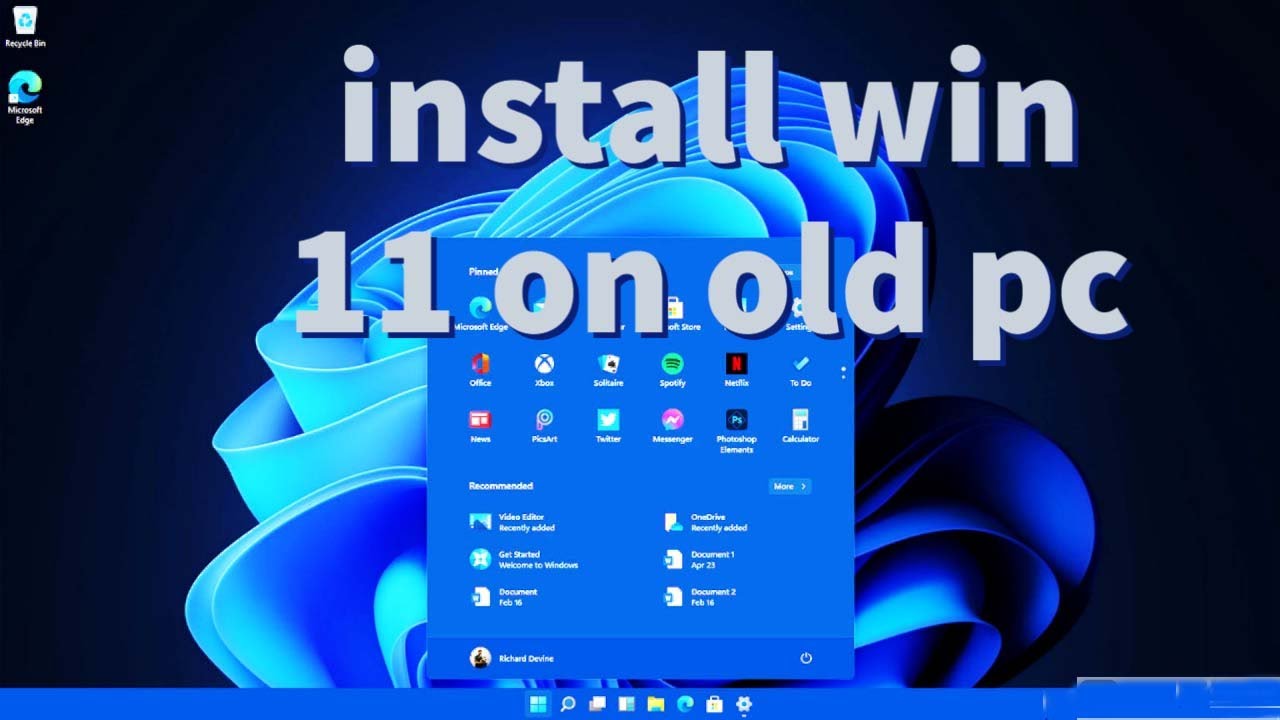Open the Office app in Start menu
Image resolution: width=1280 pixels, height=720 pixels.
pos(480,369)
